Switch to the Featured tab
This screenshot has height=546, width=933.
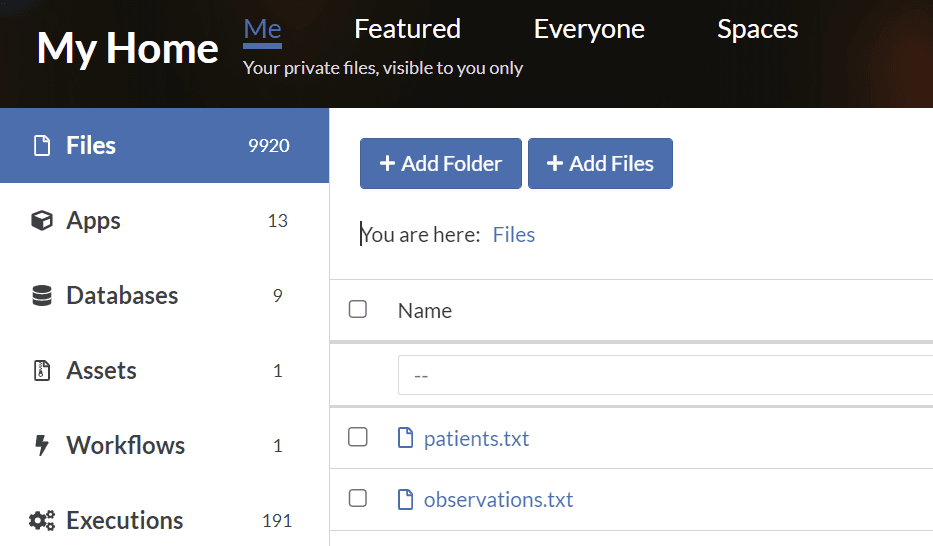coord(407,29)
